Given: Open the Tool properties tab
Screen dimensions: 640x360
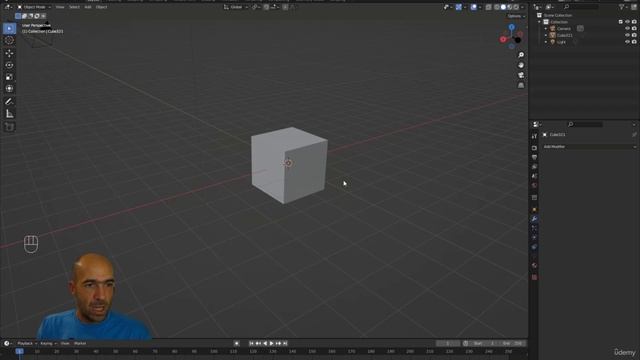Looking at the screenshot, I should click(x=534, y=136).
